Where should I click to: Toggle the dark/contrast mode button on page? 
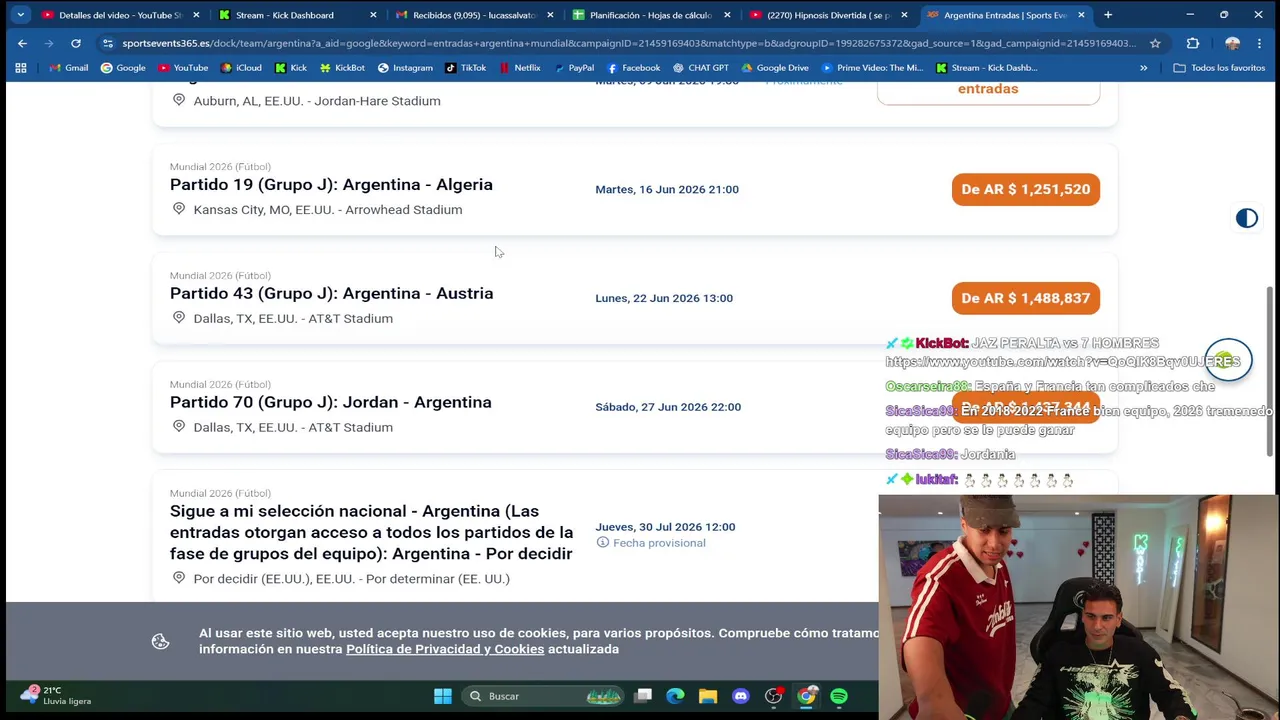[x=1247, y=218]
